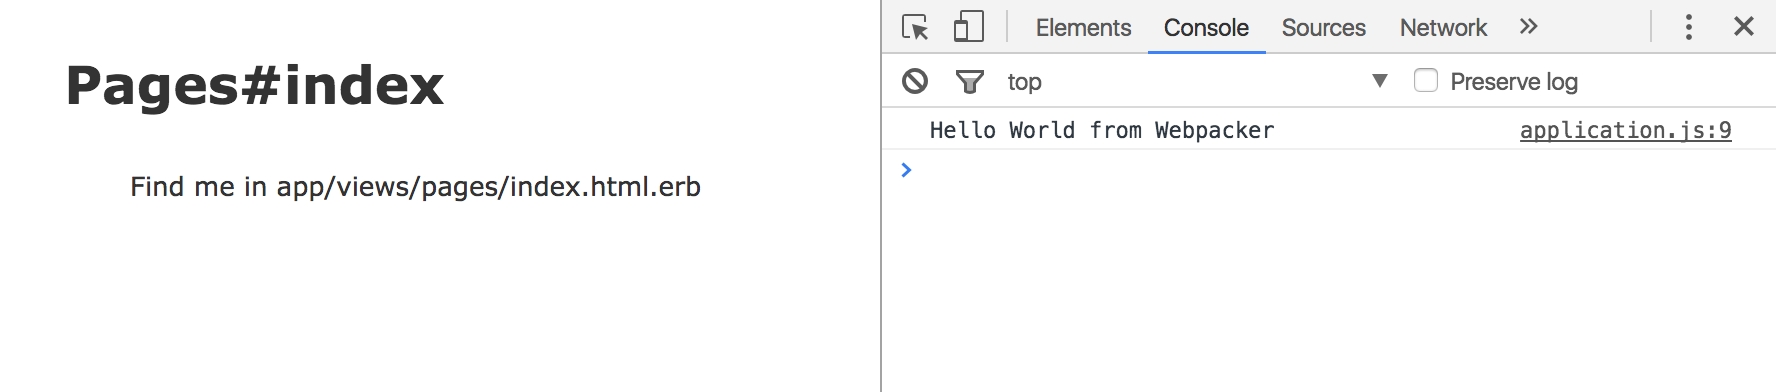Select the Console tab
The height and width of the screenshot is (392, 1776).
pyautogui.click(x=1206, y=28)
